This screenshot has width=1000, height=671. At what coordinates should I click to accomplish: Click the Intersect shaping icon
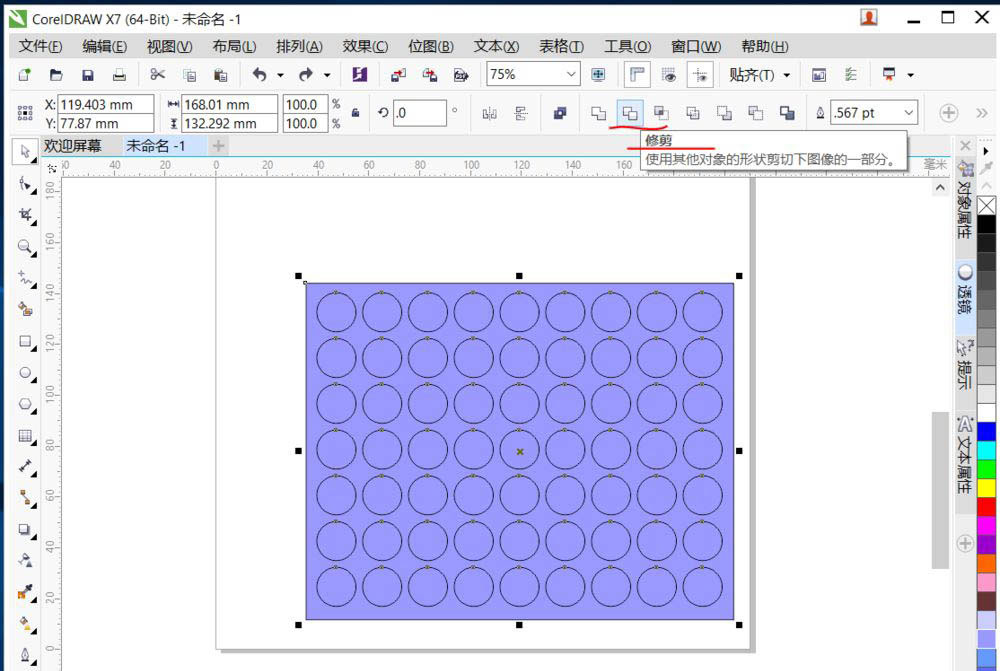coord(661,113)
